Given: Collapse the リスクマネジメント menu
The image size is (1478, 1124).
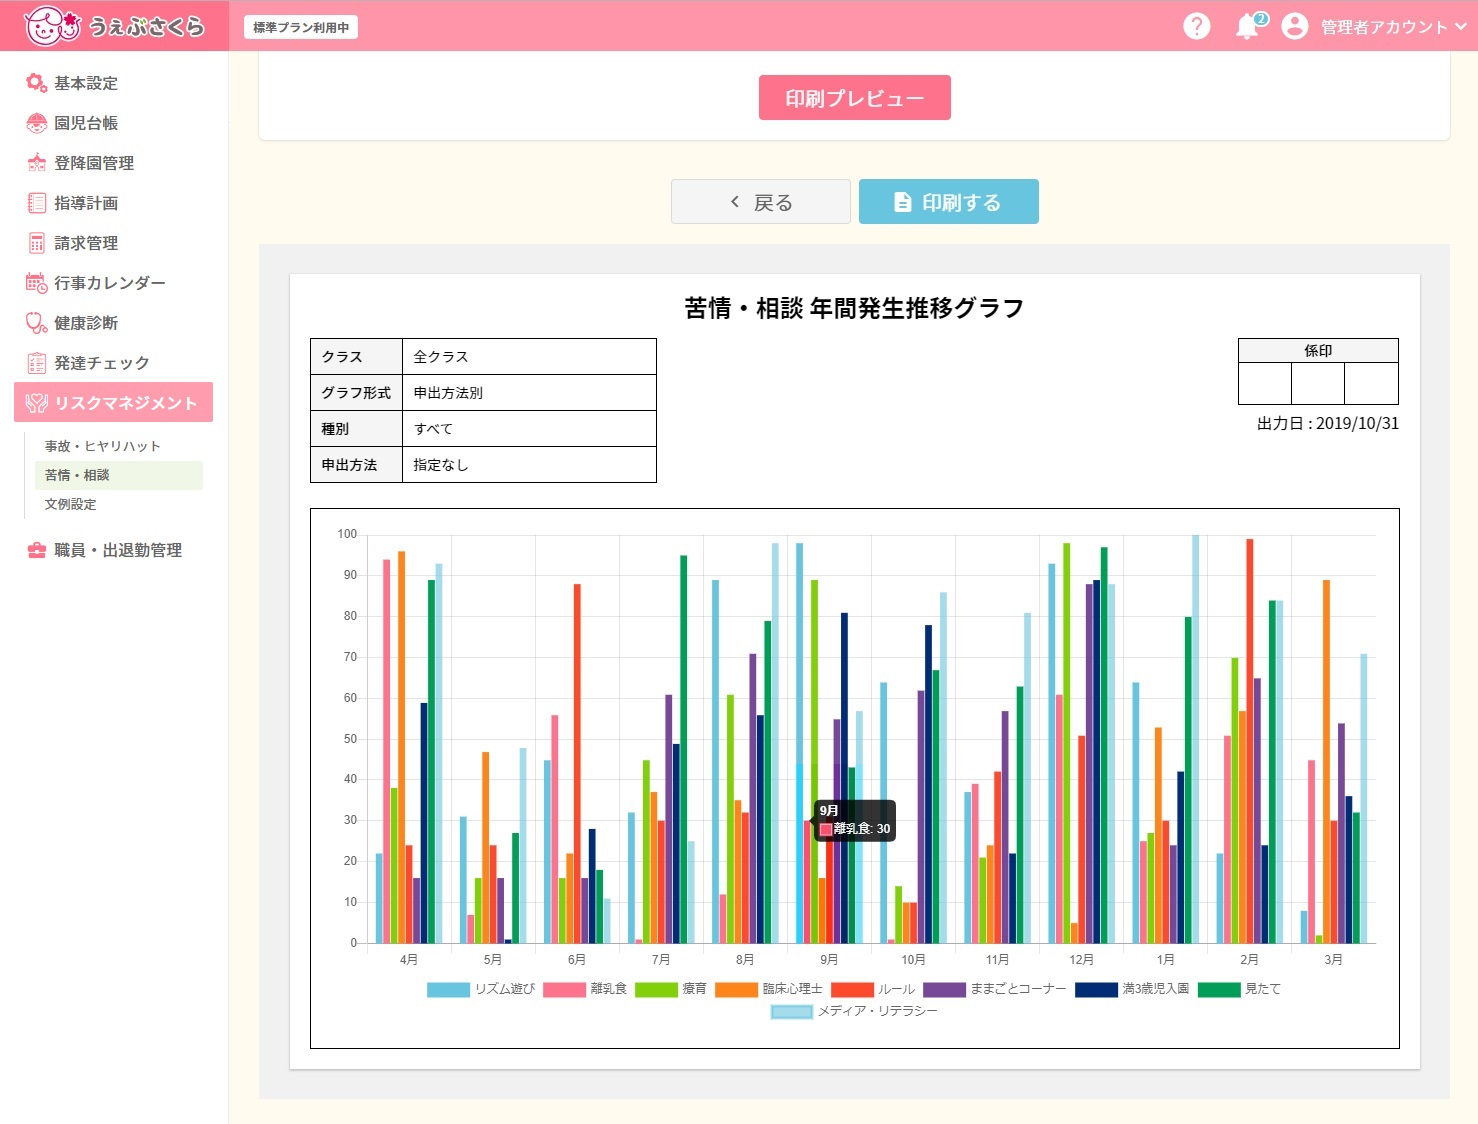Looking at the screenshot, I should 113,402.
